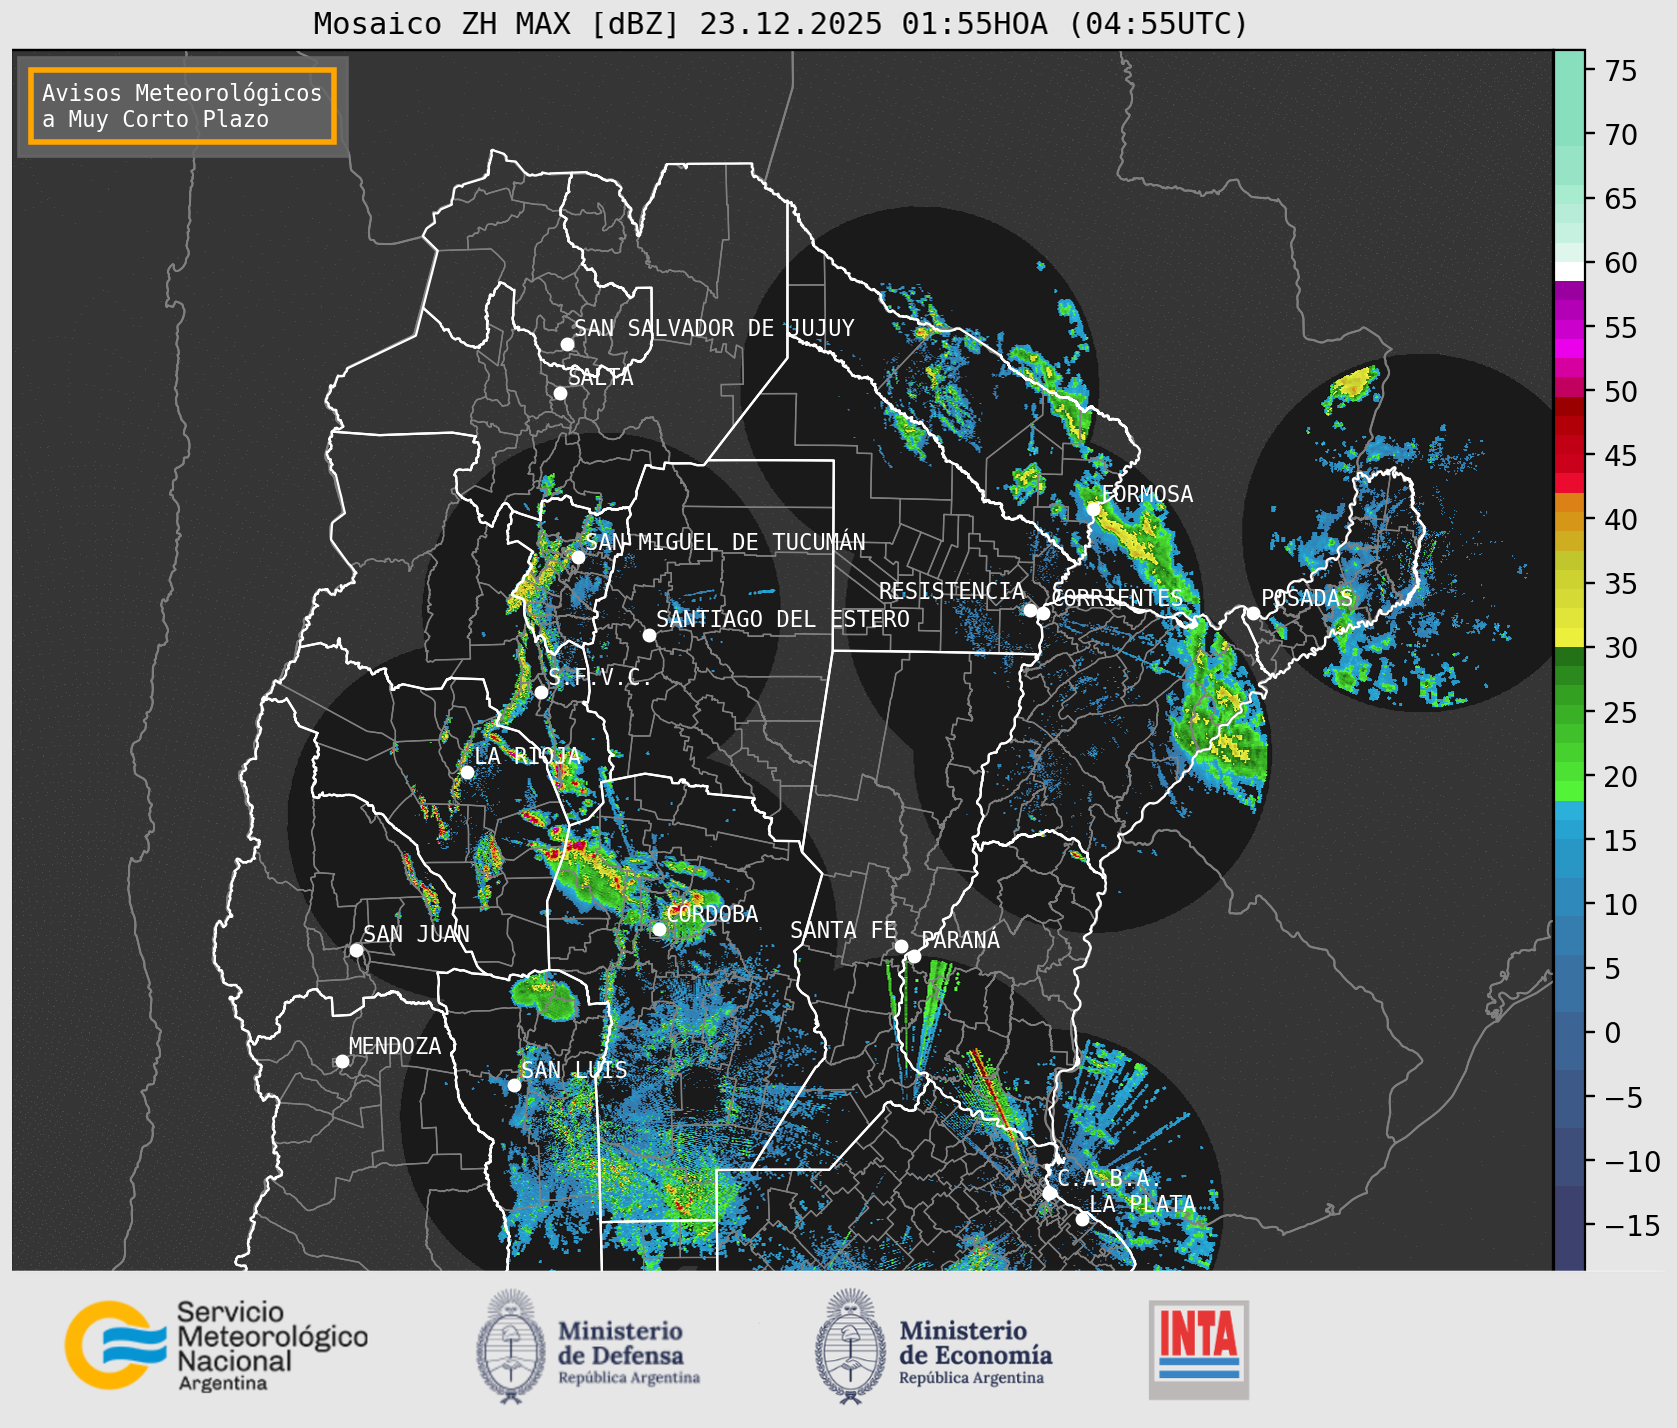Click the FORMOSA label text
Image resolution: width=1677 pixels, height=1428 pixels.
tap(1147, 494)
